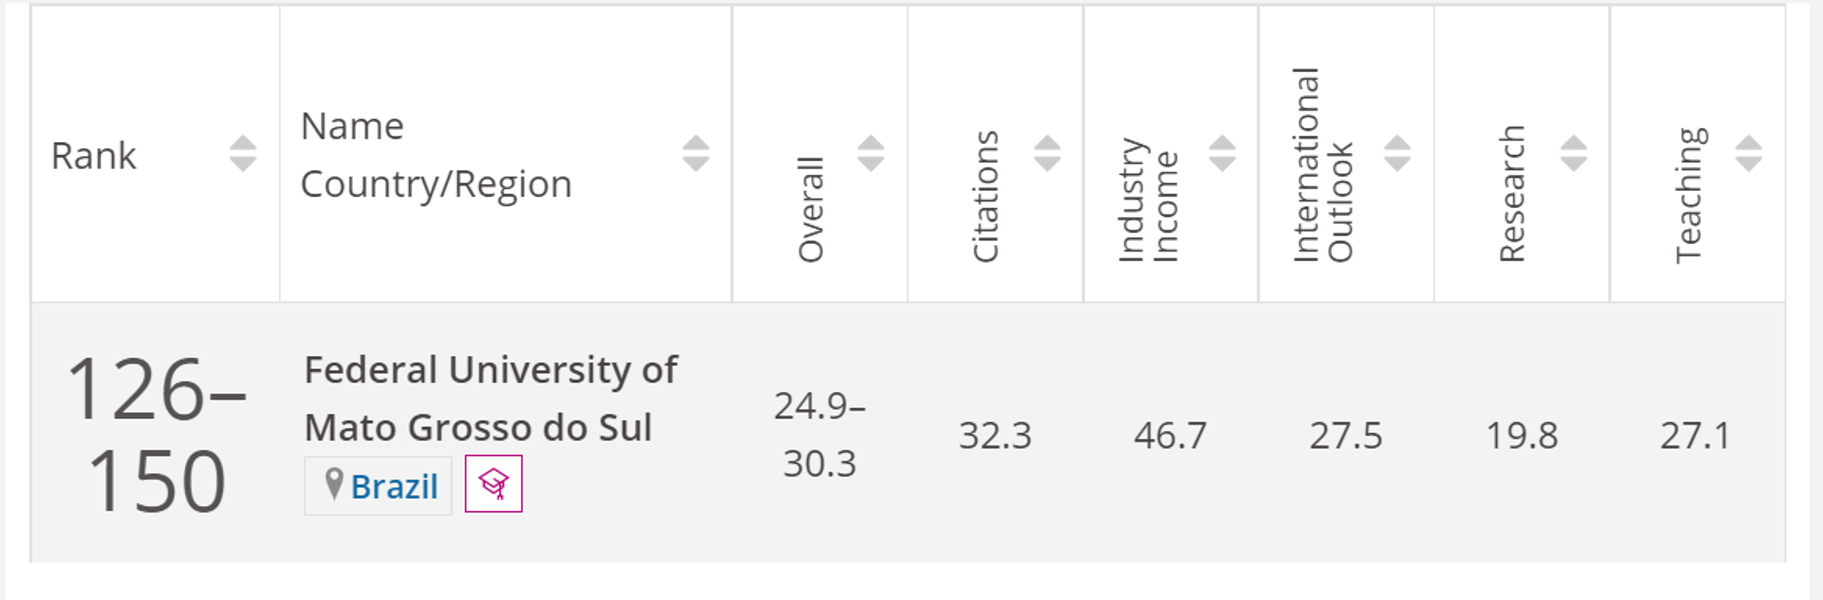The width and height of the screenshot is (1823, 600).
Task: Click the location pin beside Brazil
Action: (334, 485)
